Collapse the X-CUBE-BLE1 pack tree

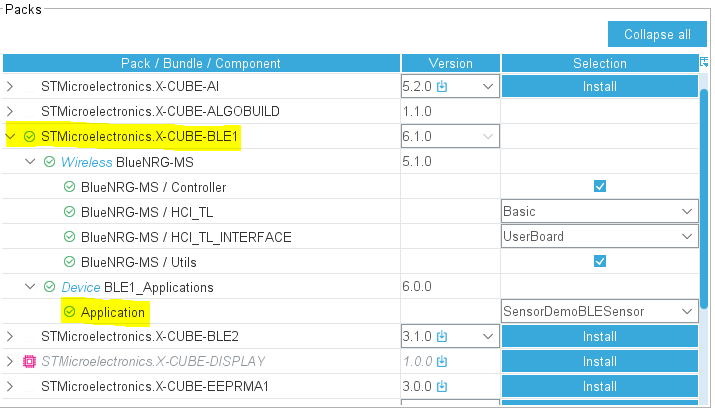10,136
